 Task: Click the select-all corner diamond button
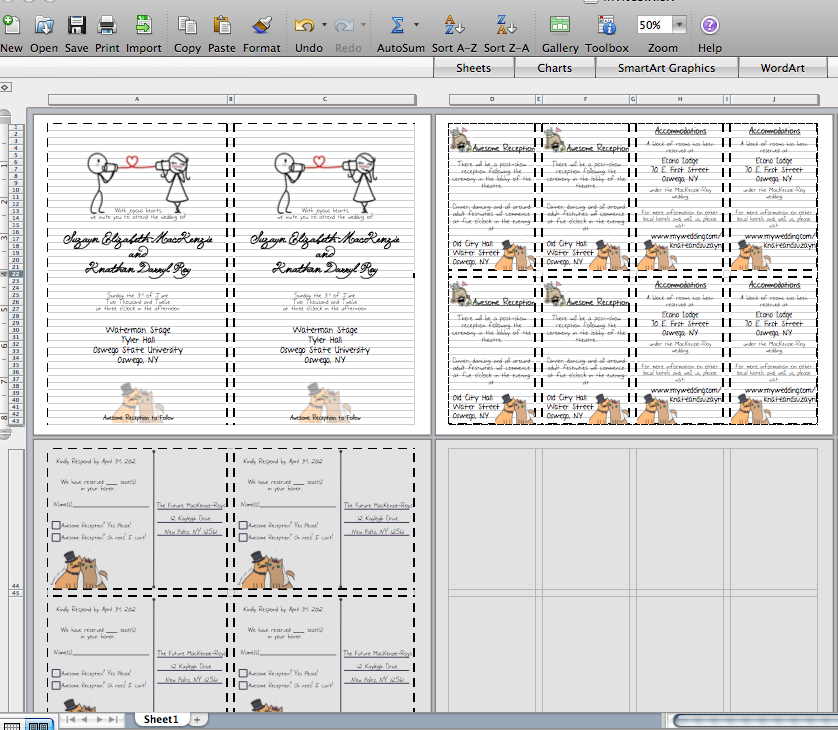point(5,87)
